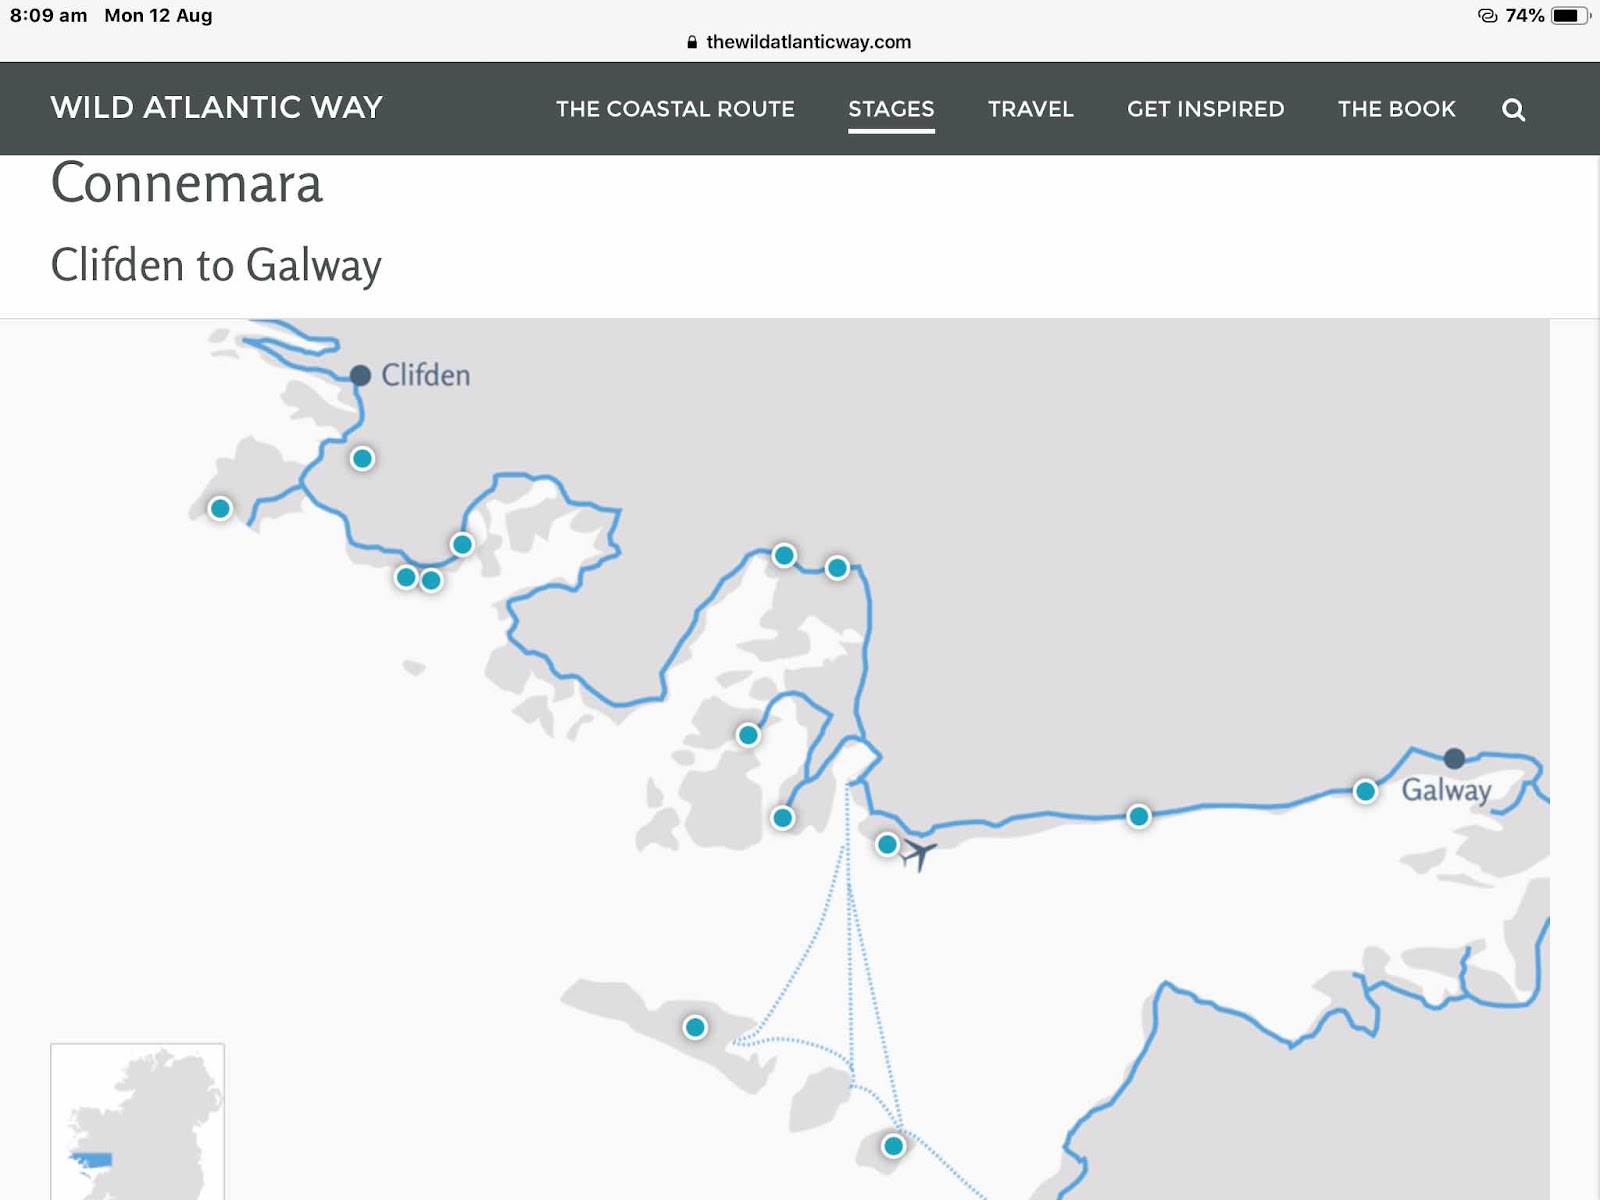Tap the westernmost teal map marker
Image resolution: width=1600 pixels, height=1200 pixels.
click(220, 509)
